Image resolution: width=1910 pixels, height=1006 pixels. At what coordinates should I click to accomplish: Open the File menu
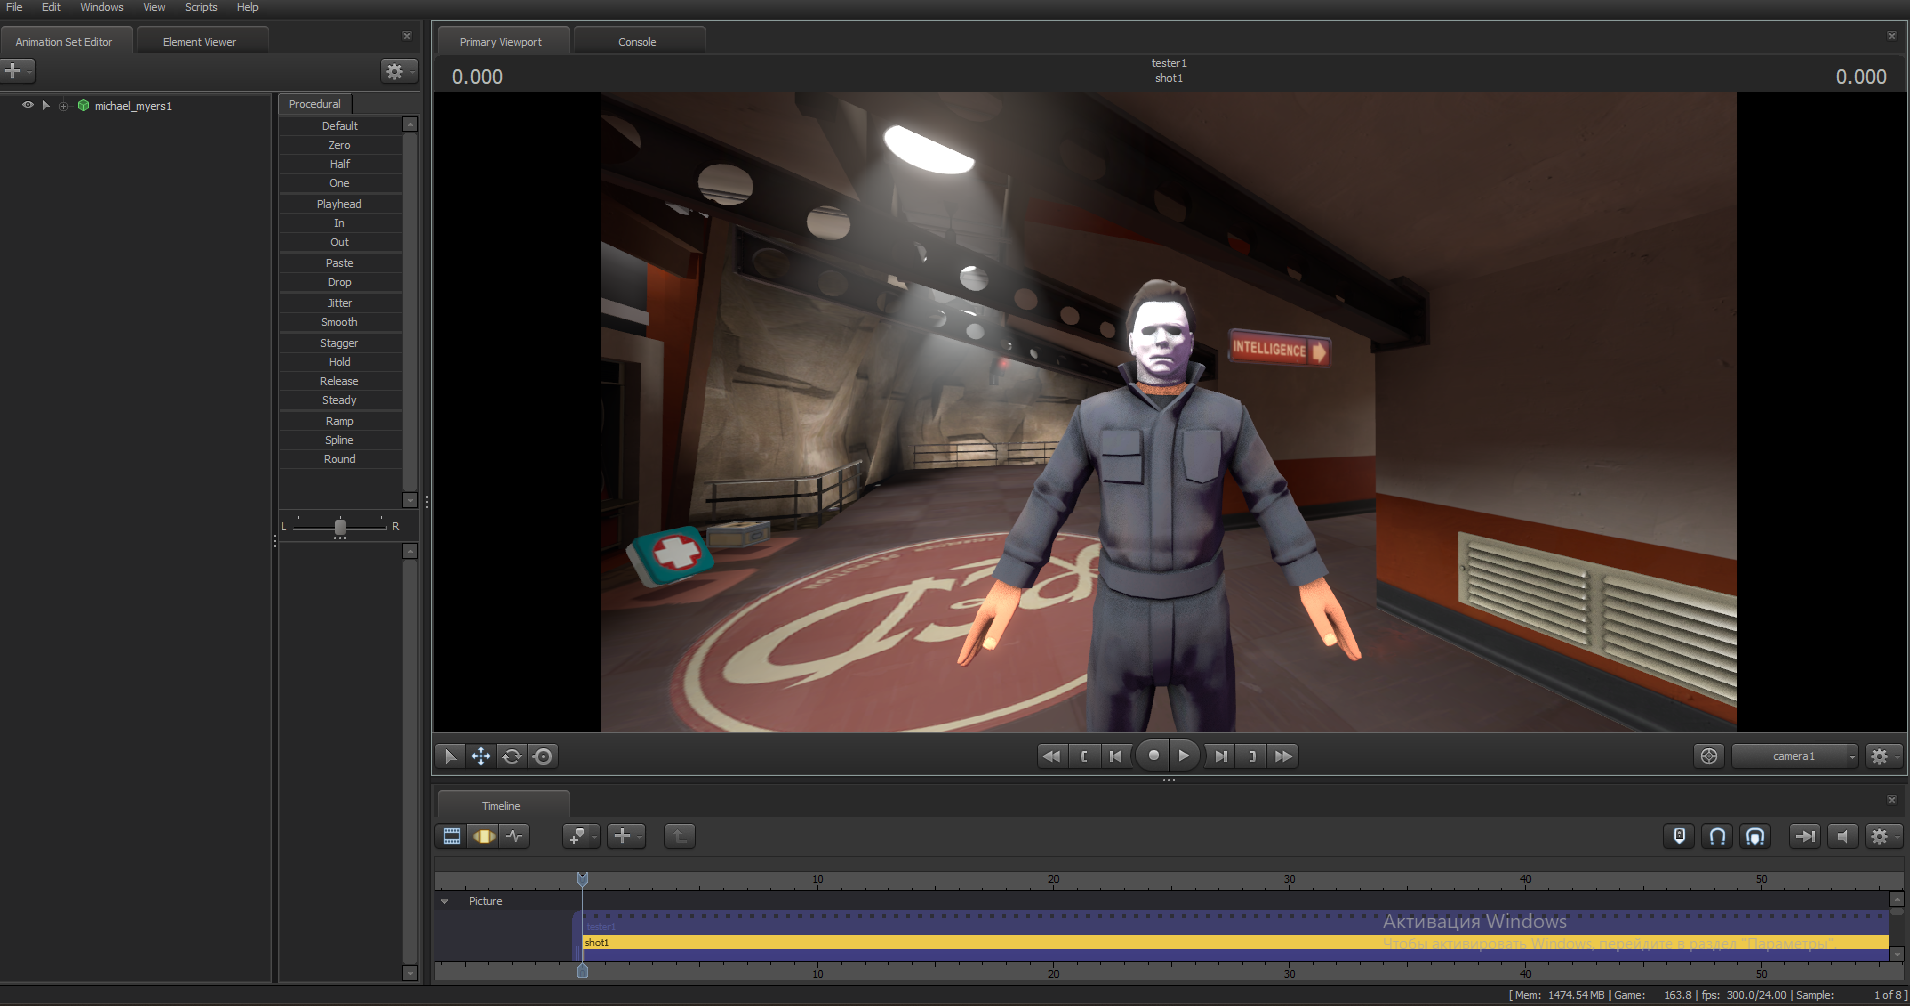tap(14, 7)
